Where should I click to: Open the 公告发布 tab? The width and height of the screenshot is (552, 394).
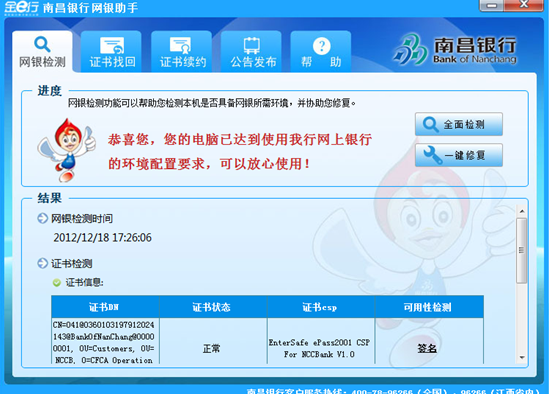(251, 52)
